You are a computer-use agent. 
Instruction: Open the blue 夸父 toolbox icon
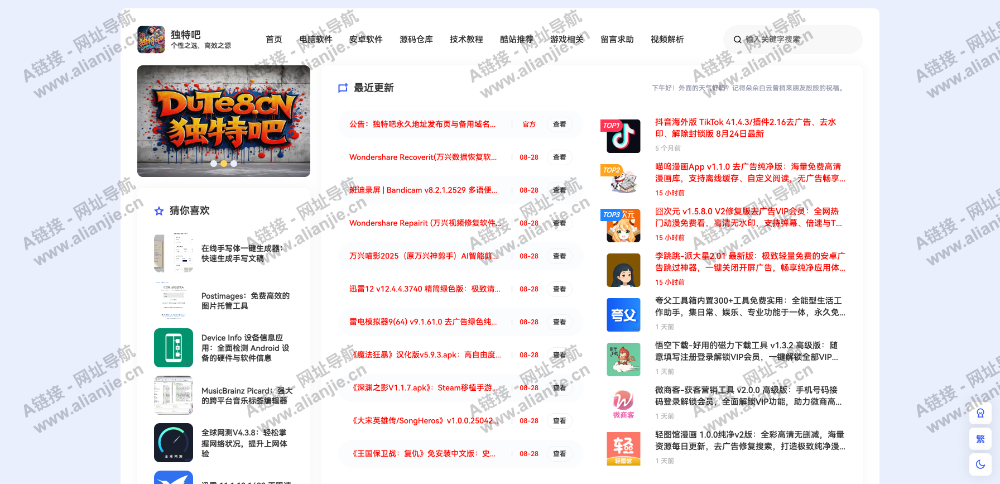[x=623, y=314]
